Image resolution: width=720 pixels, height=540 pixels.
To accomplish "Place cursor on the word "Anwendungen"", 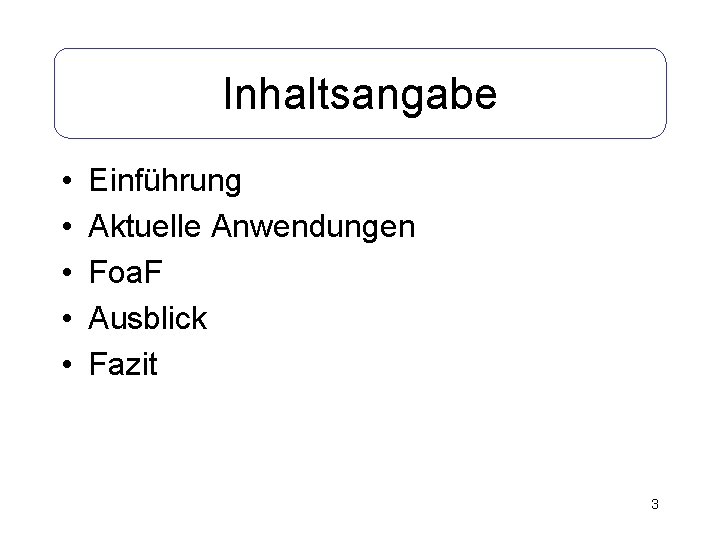I will click(x=313, y=227).
